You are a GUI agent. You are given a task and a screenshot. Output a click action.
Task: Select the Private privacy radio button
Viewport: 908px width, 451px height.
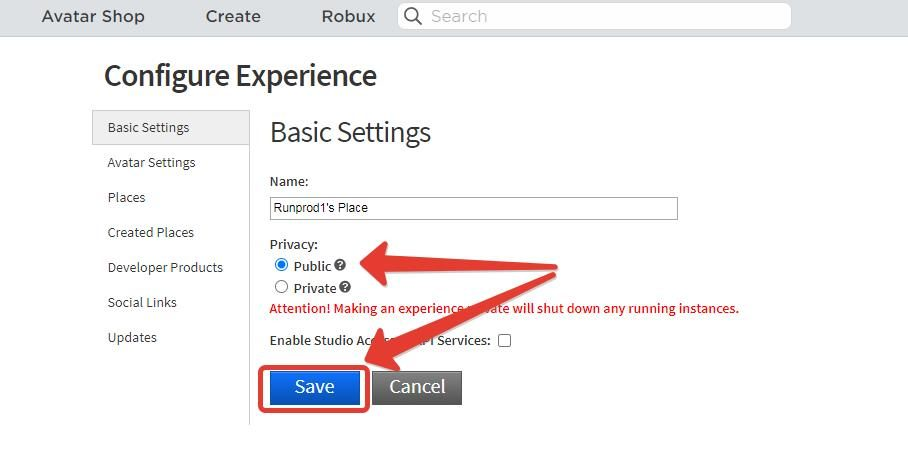click(x=281, y=287)
